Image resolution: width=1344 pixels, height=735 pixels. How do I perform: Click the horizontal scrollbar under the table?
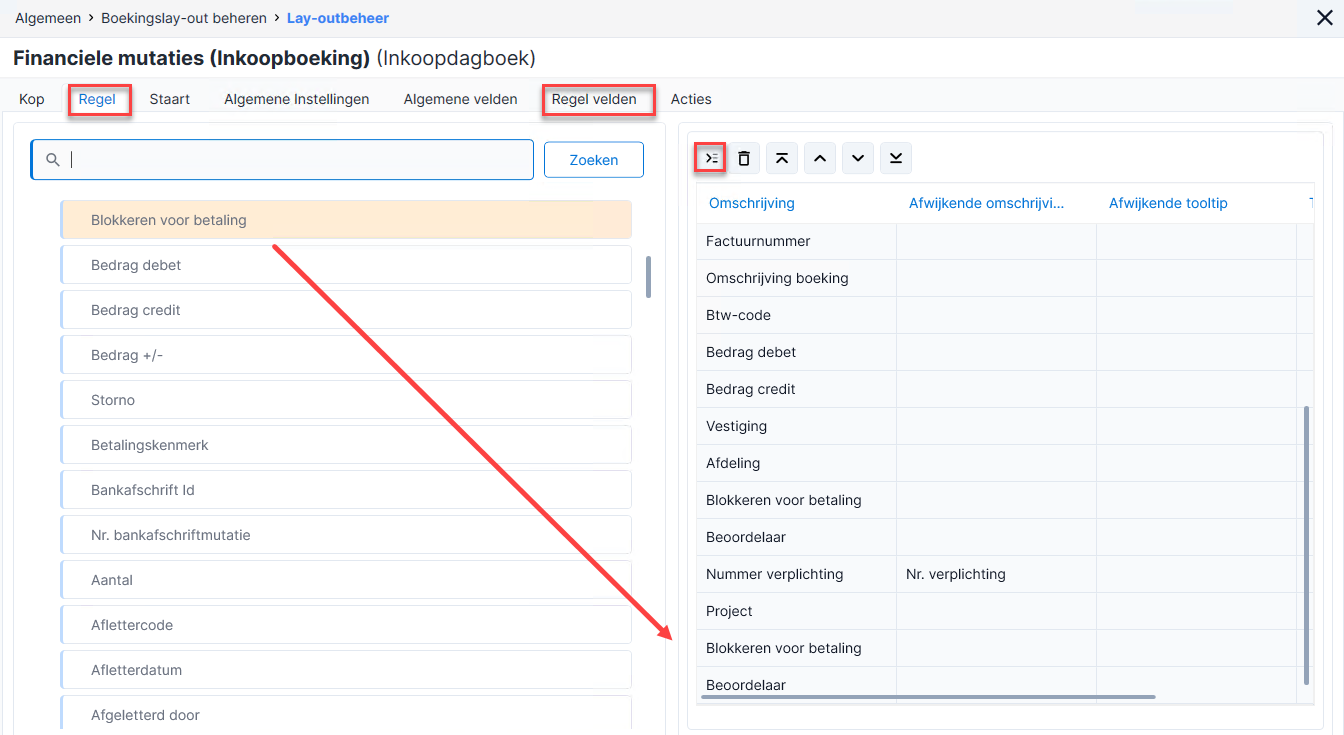[x=927, y=697]
